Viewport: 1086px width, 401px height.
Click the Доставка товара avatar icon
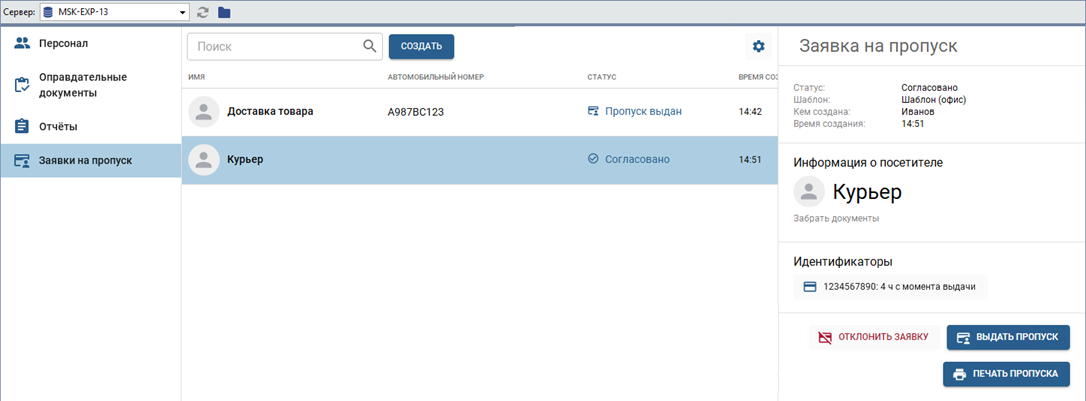point(204,112)
